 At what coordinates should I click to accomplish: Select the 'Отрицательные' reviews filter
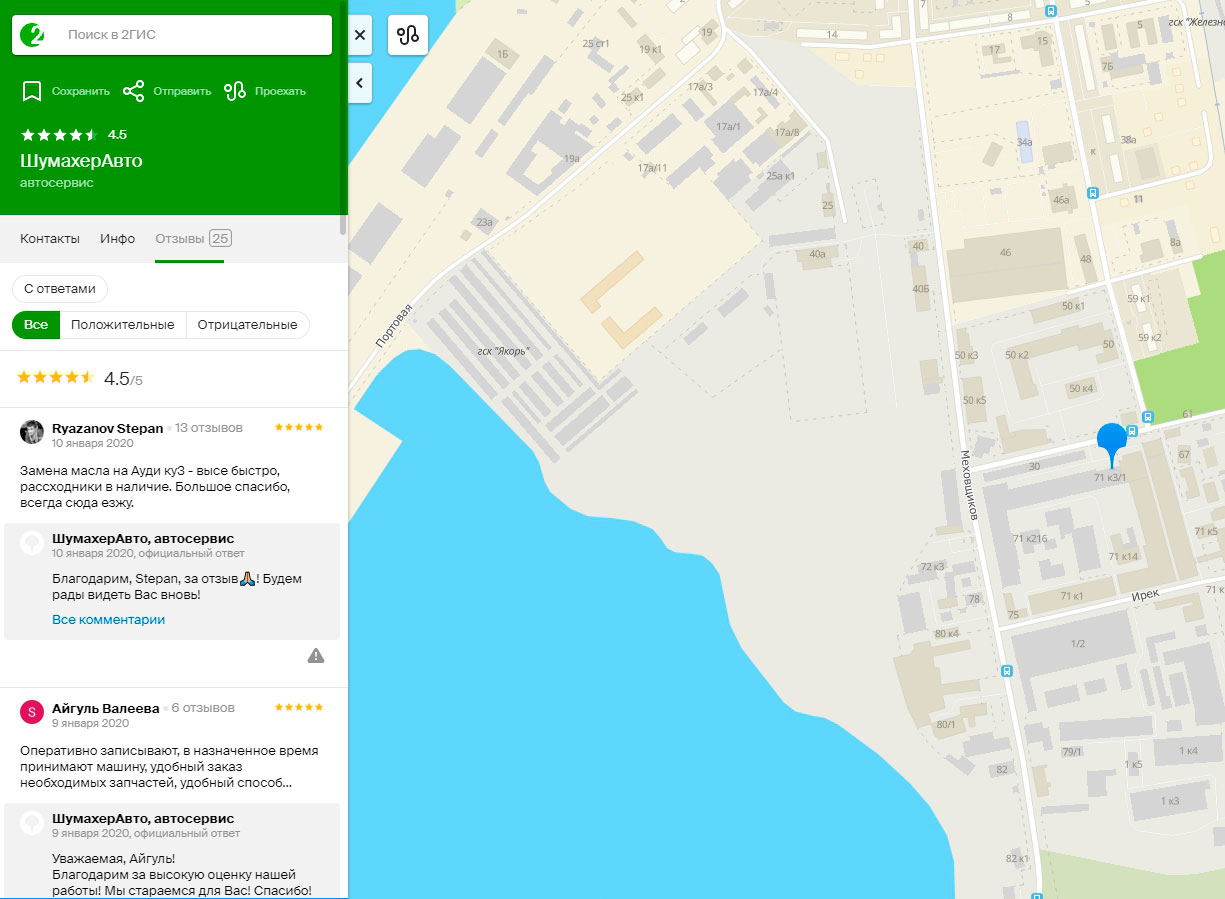pyautogui.click(x=248, y=325)
